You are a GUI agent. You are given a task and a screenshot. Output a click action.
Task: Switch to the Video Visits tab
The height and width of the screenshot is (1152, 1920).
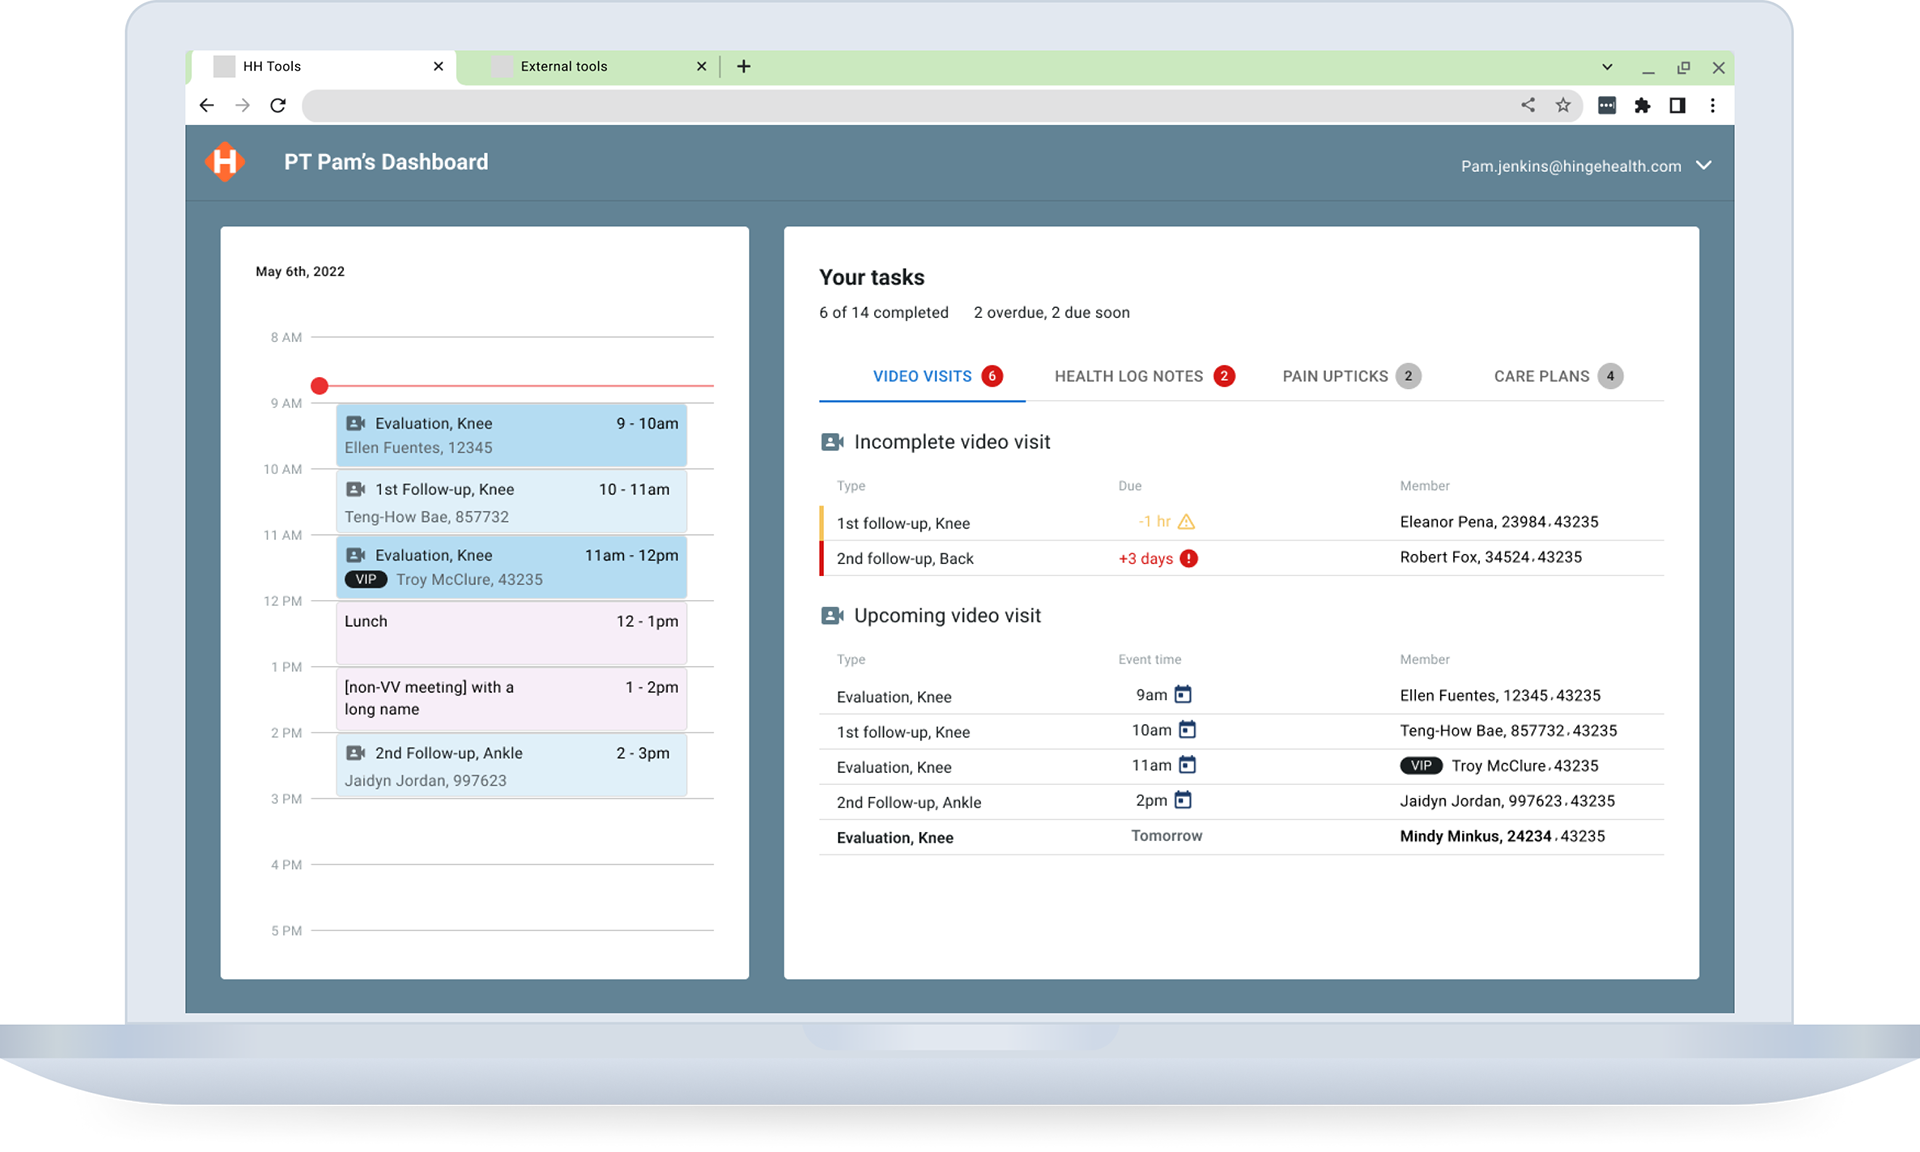point(922,376)
